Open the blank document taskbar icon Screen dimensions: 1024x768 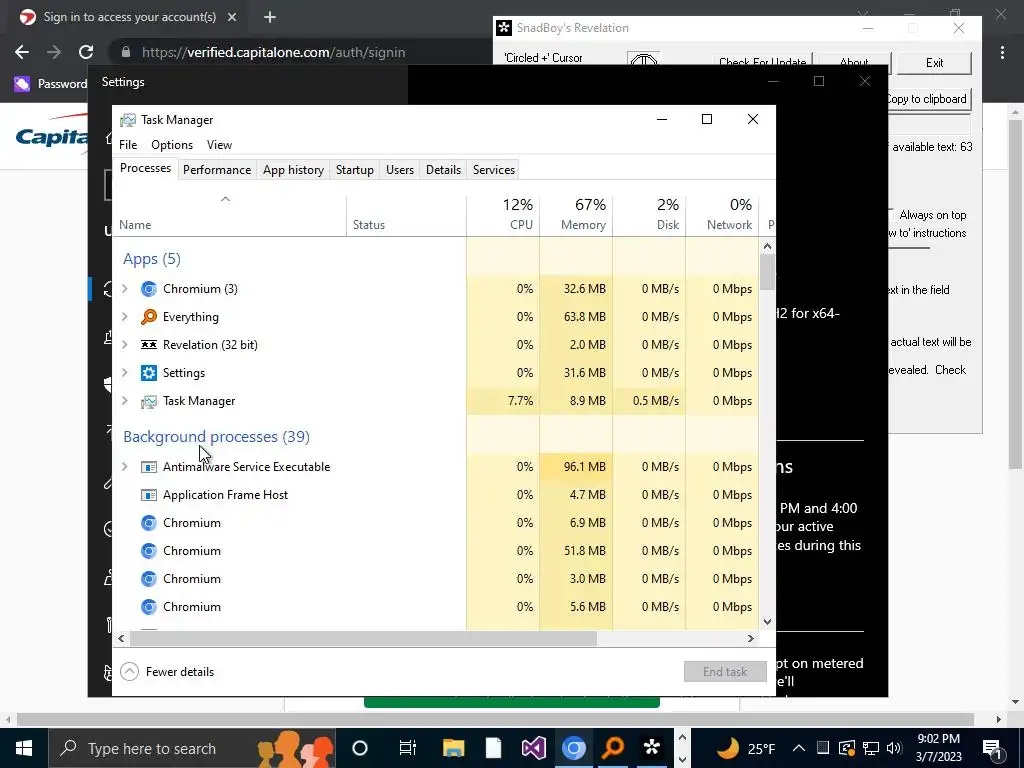[493, 748]
